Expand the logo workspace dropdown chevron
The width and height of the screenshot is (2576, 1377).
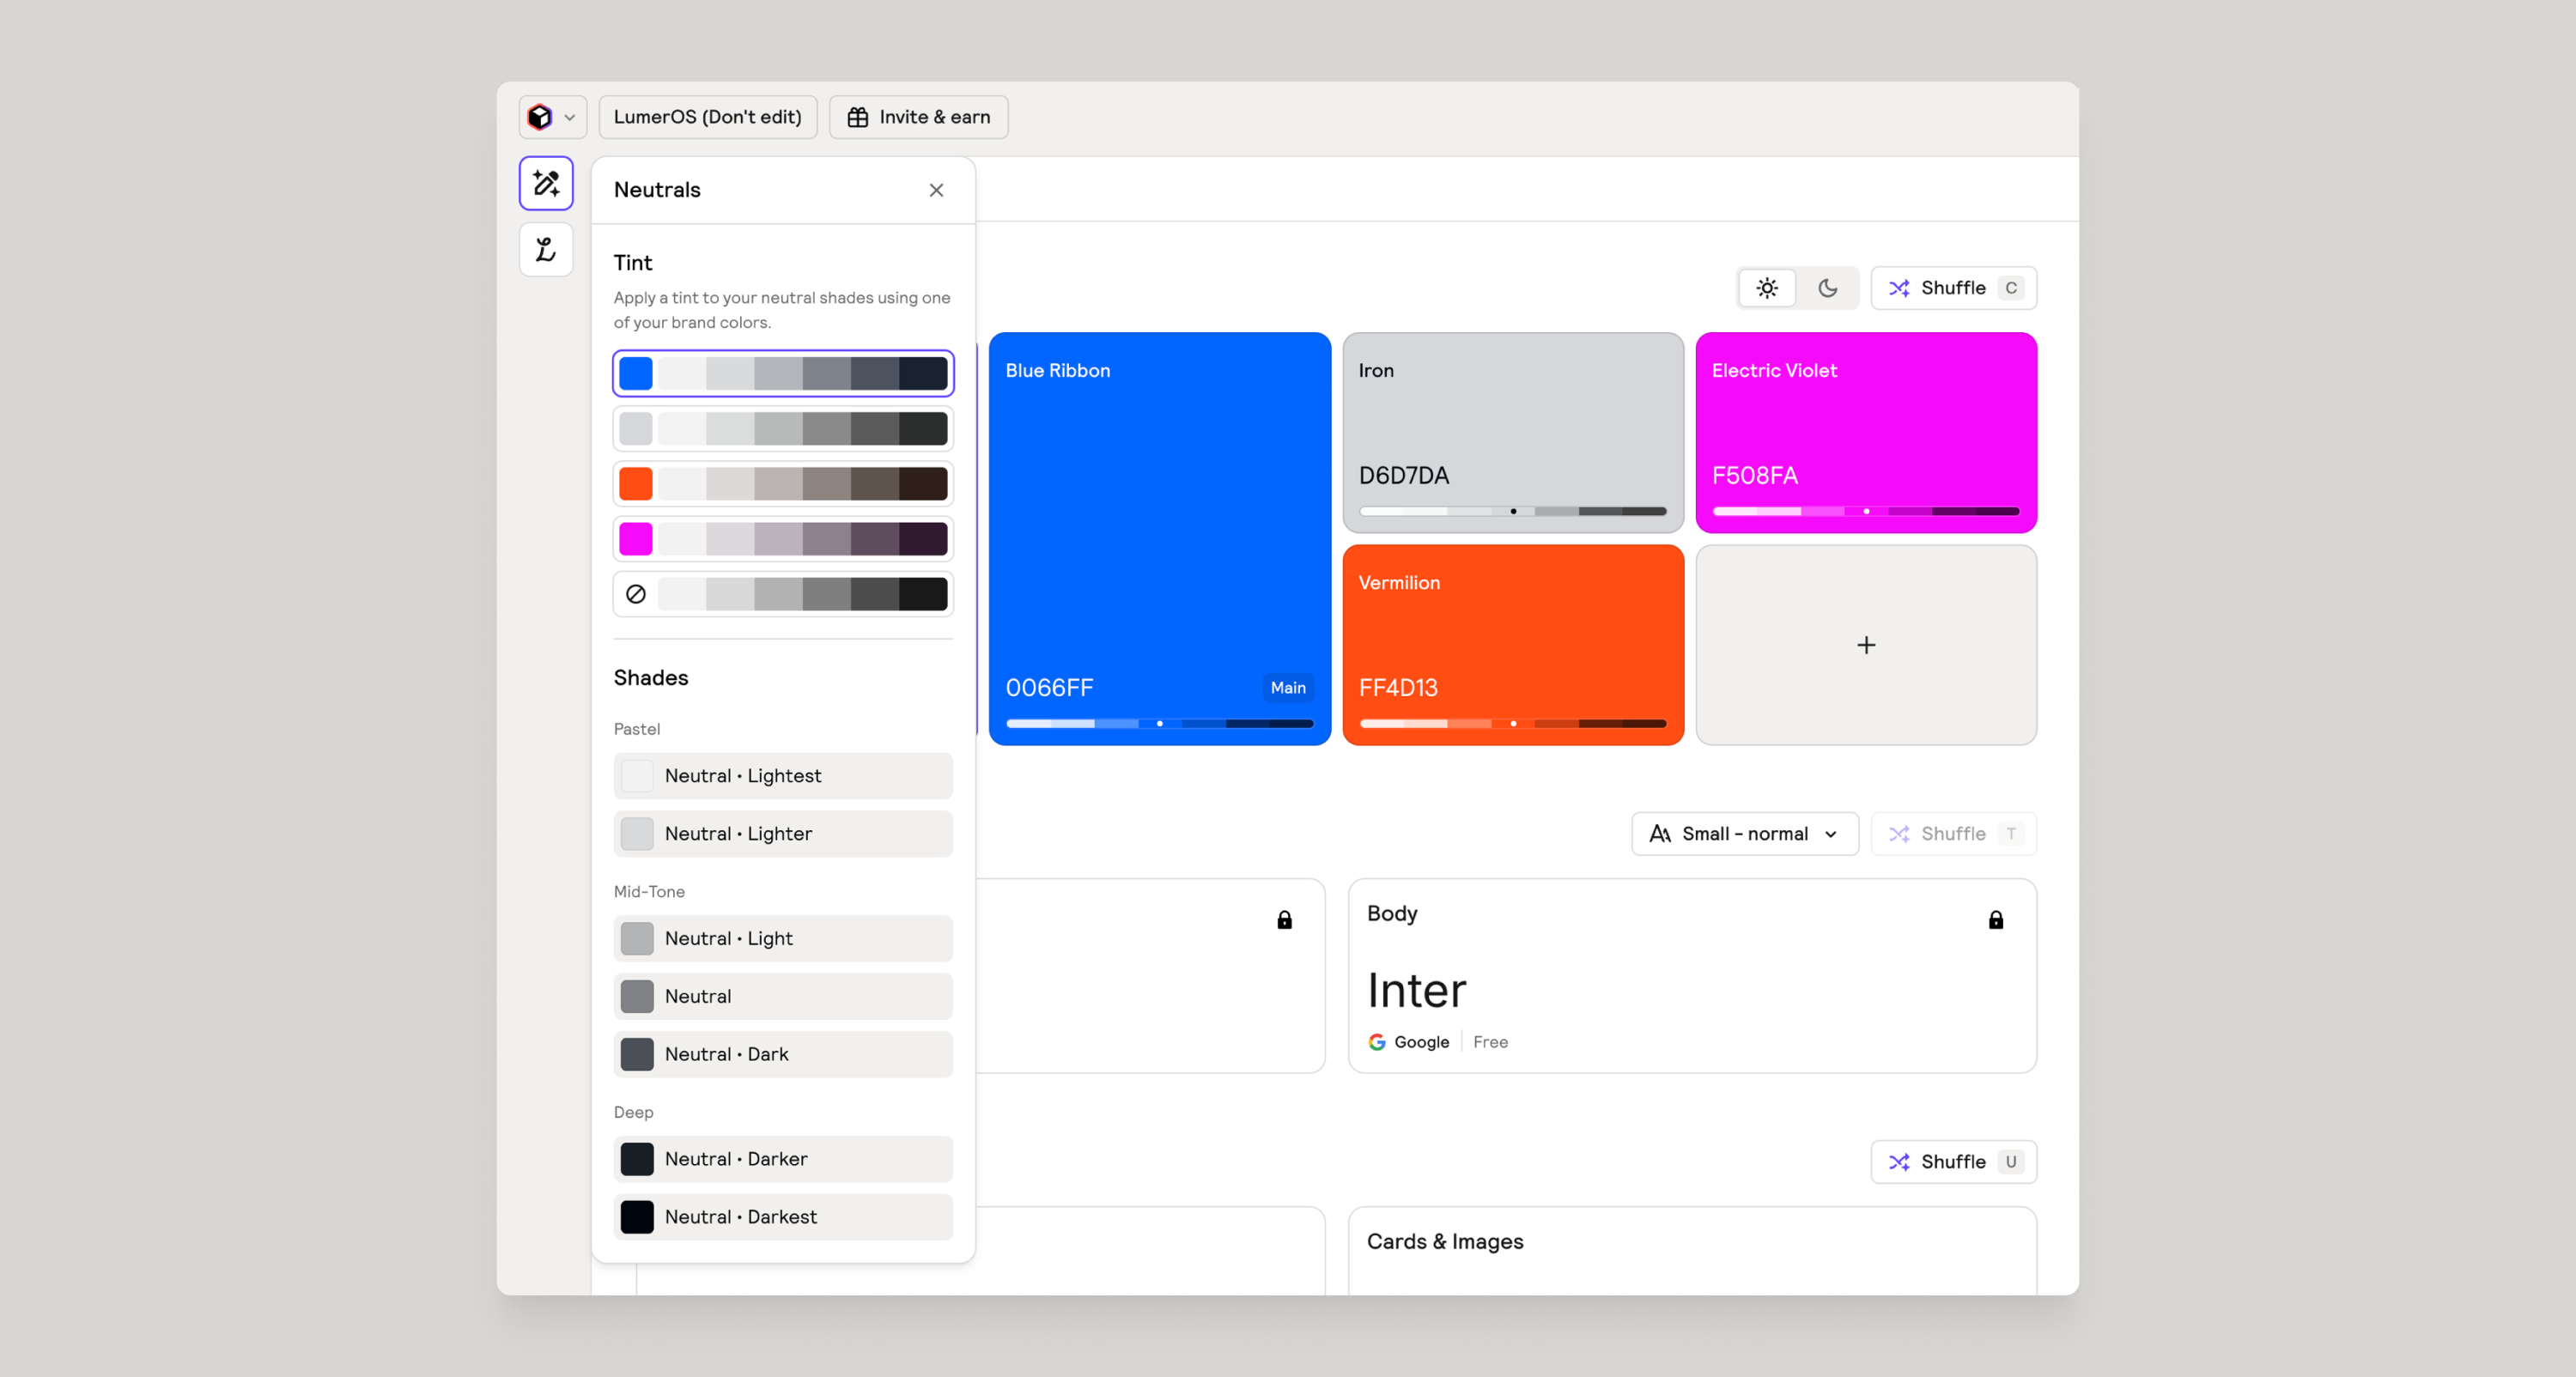570,117
